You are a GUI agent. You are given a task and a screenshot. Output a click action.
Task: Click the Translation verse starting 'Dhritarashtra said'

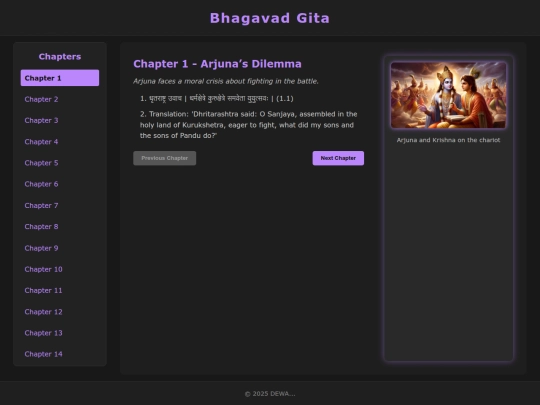(x=248, y=125)
